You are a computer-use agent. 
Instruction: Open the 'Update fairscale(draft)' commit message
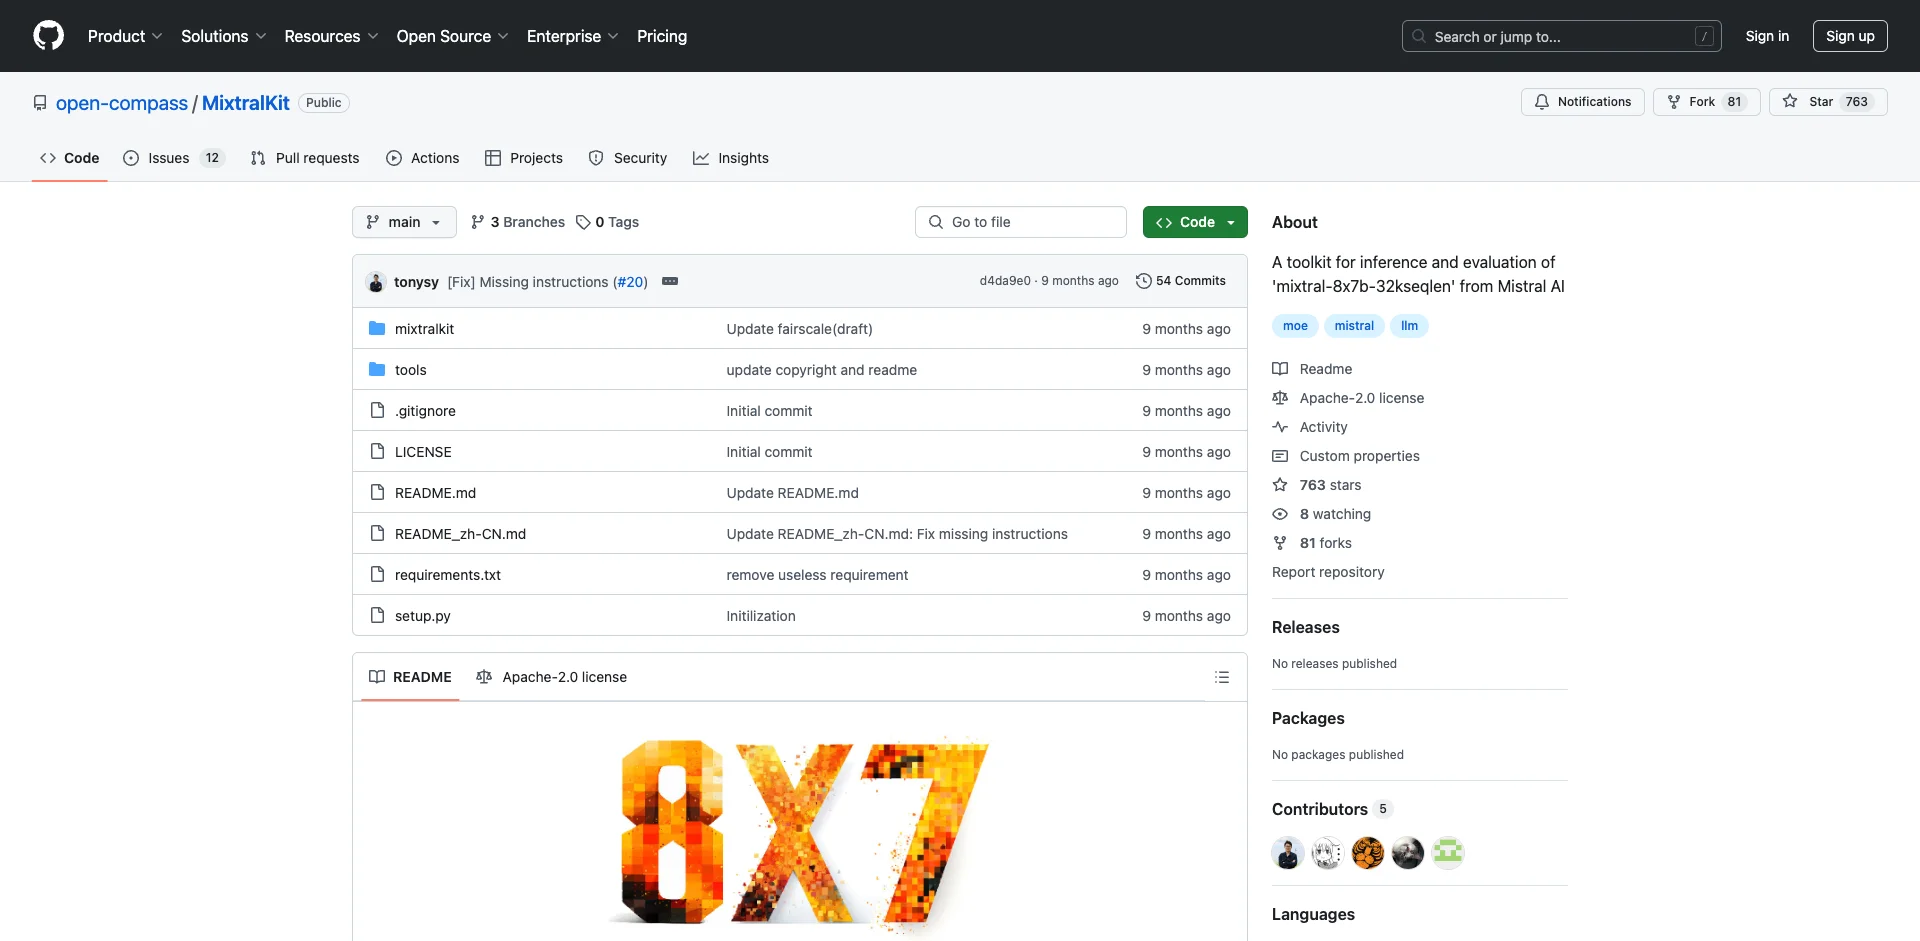click(799, 329)
